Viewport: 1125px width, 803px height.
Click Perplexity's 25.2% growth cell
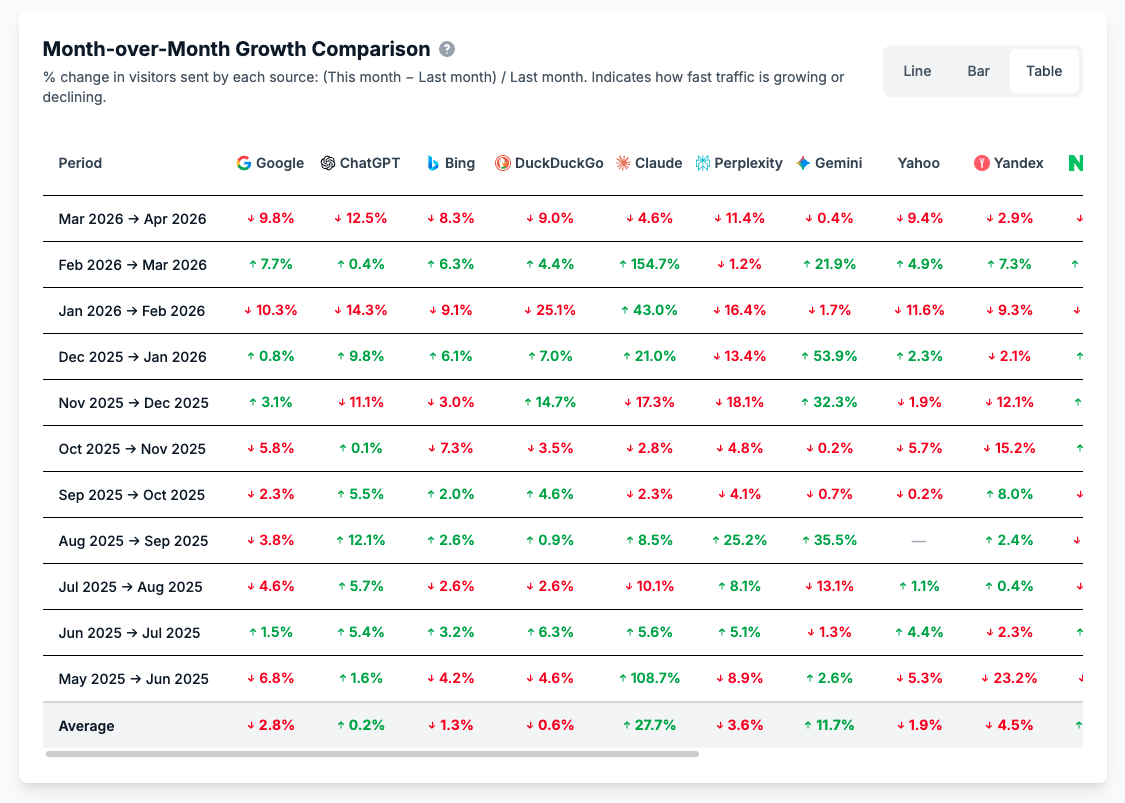(739, 540)
